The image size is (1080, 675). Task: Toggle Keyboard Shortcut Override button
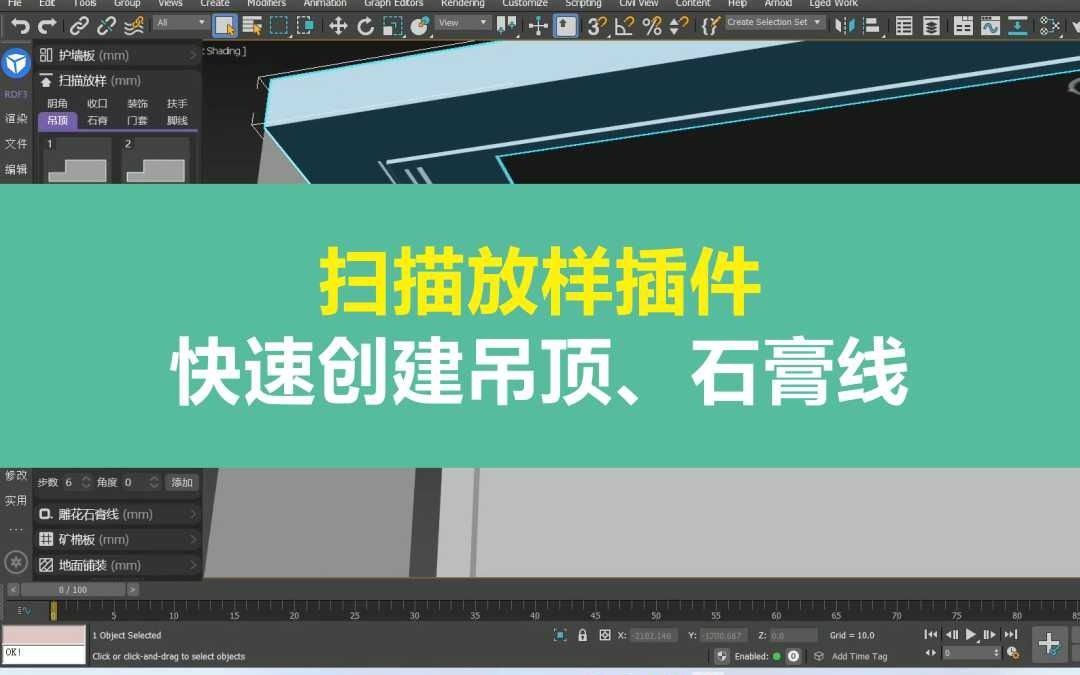(x=565, y=26)
